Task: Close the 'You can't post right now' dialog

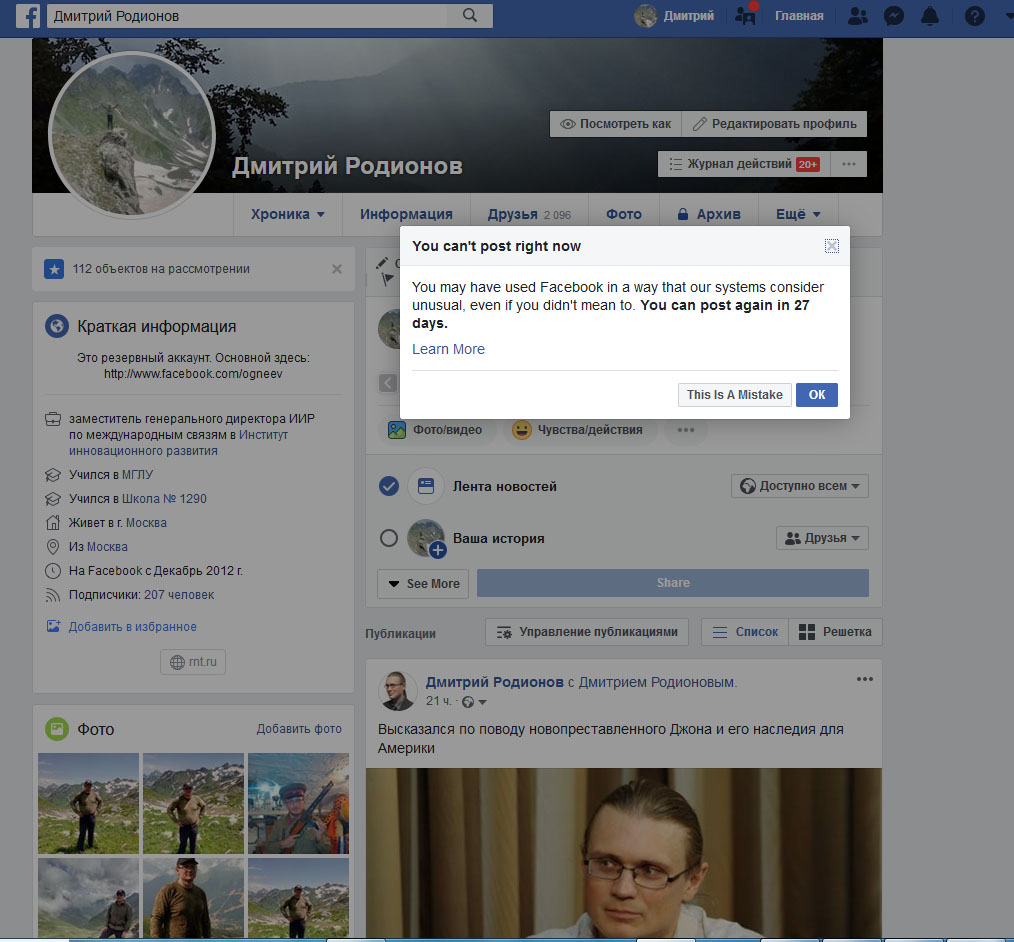Action: (832, 246)
